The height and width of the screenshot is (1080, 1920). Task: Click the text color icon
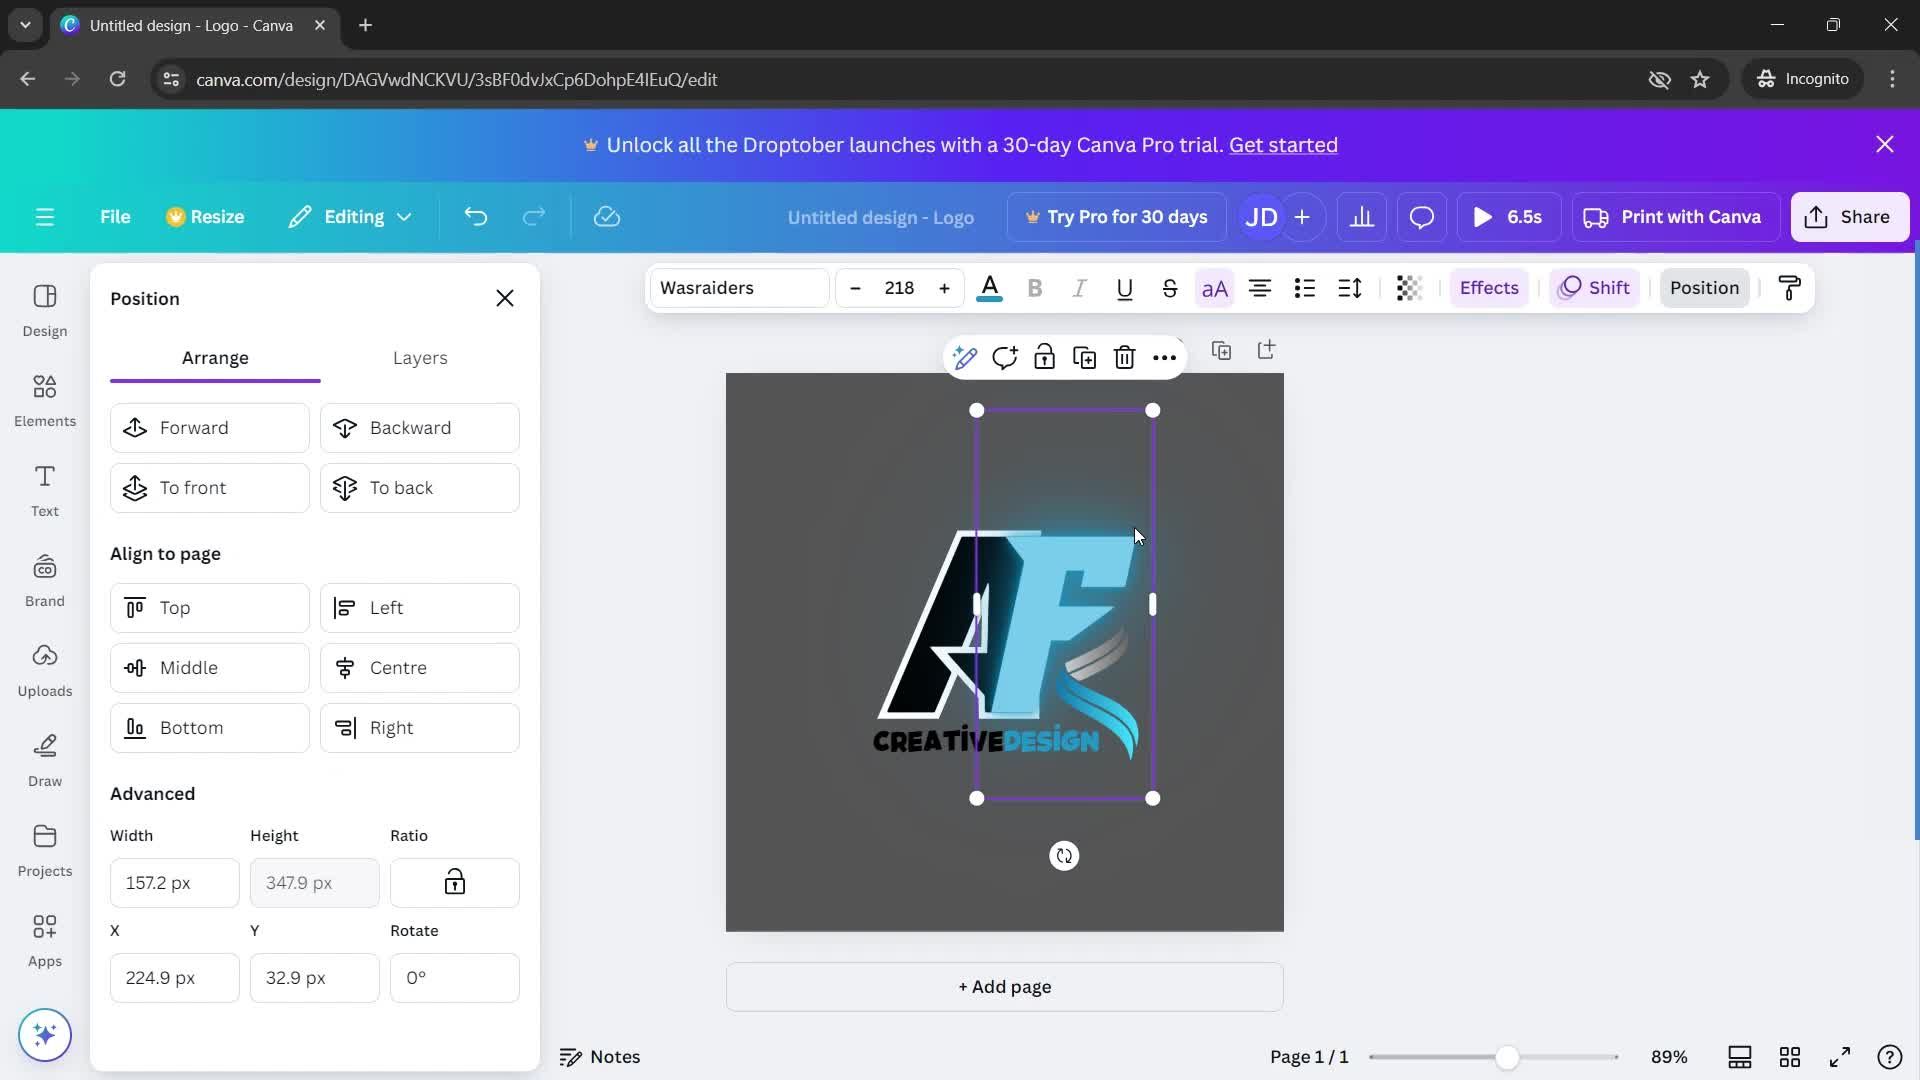click(x=989, y=287)
